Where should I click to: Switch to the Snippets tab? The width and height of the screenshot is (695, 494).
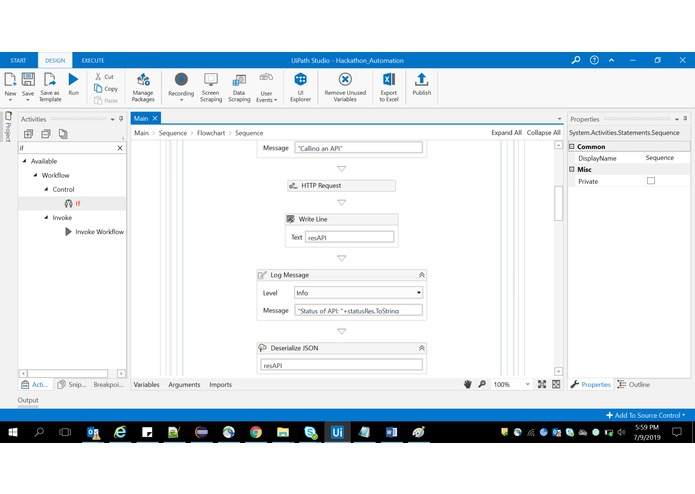[x=72, y=384]
